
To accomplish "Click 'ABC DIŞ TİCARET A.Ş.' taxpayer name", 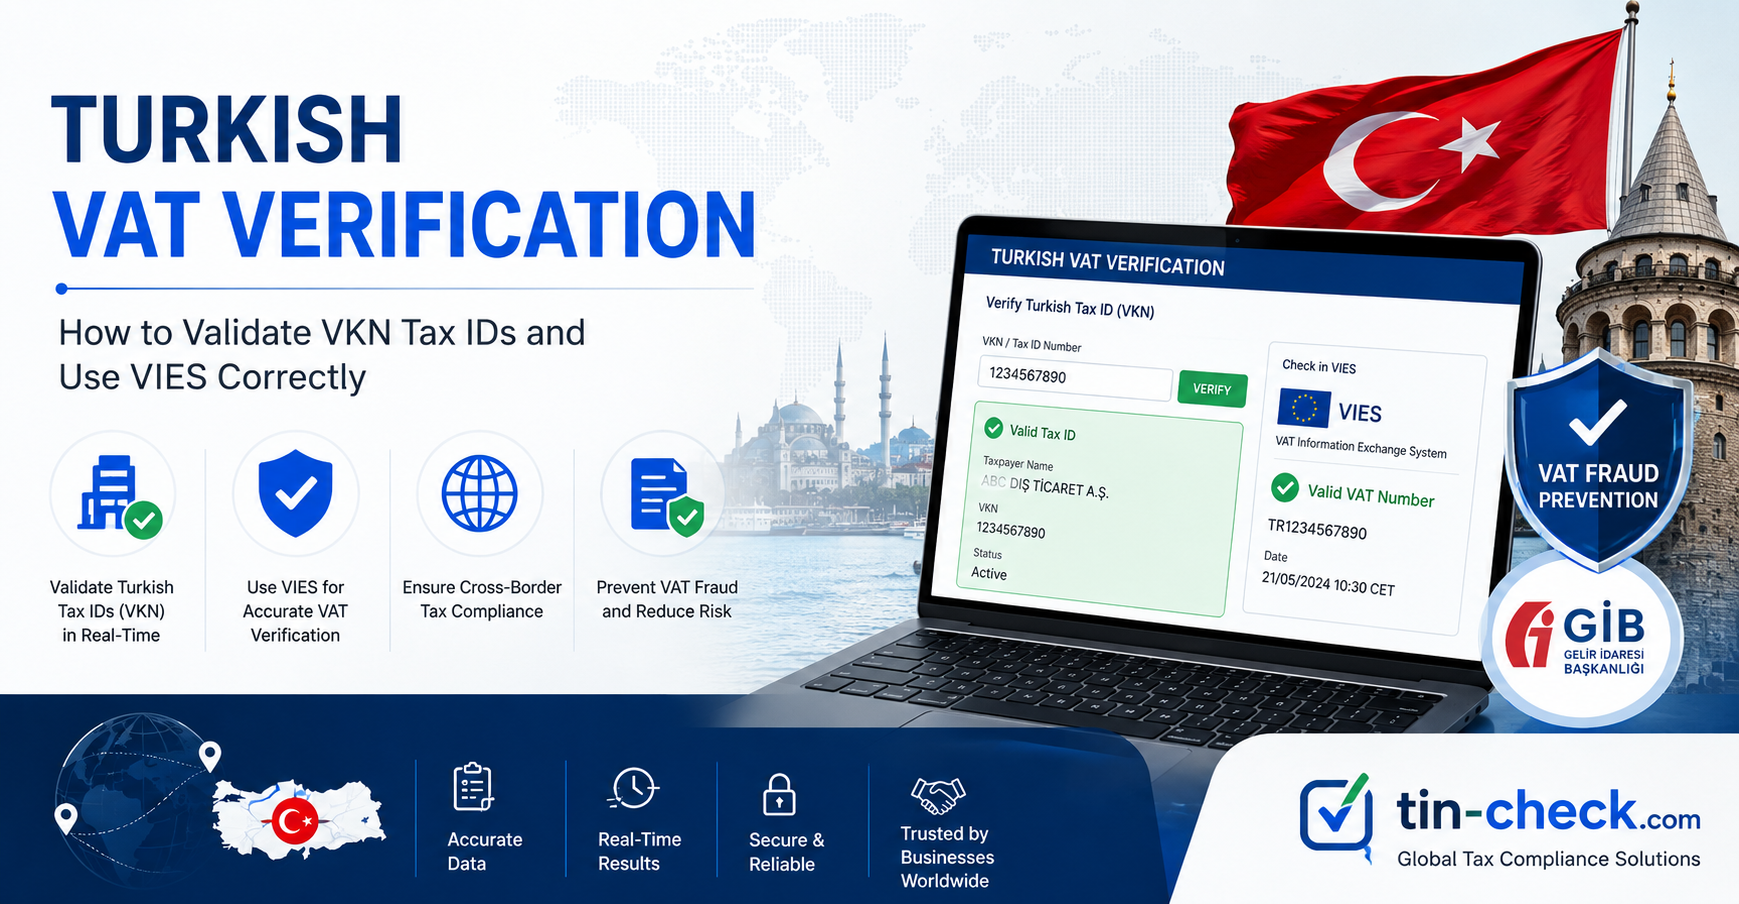I will click(x=1044, y=486).
